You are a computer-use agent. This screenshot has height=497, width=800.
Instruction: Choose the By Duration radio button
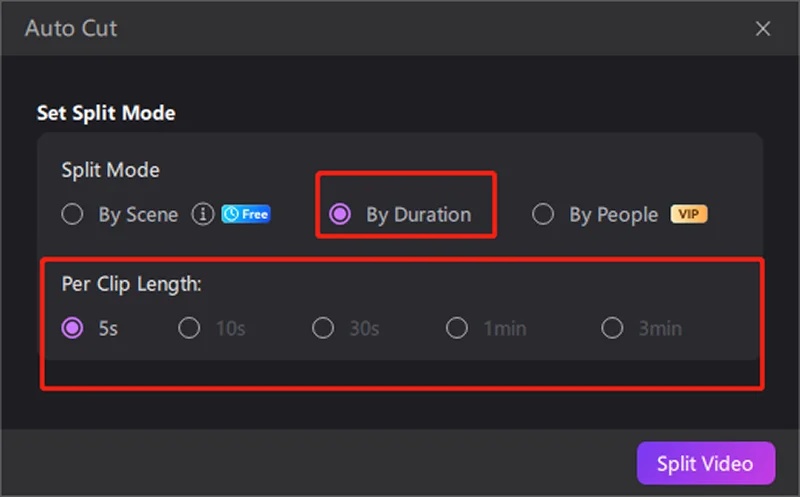pyautogui.click(x=340, y=214)
